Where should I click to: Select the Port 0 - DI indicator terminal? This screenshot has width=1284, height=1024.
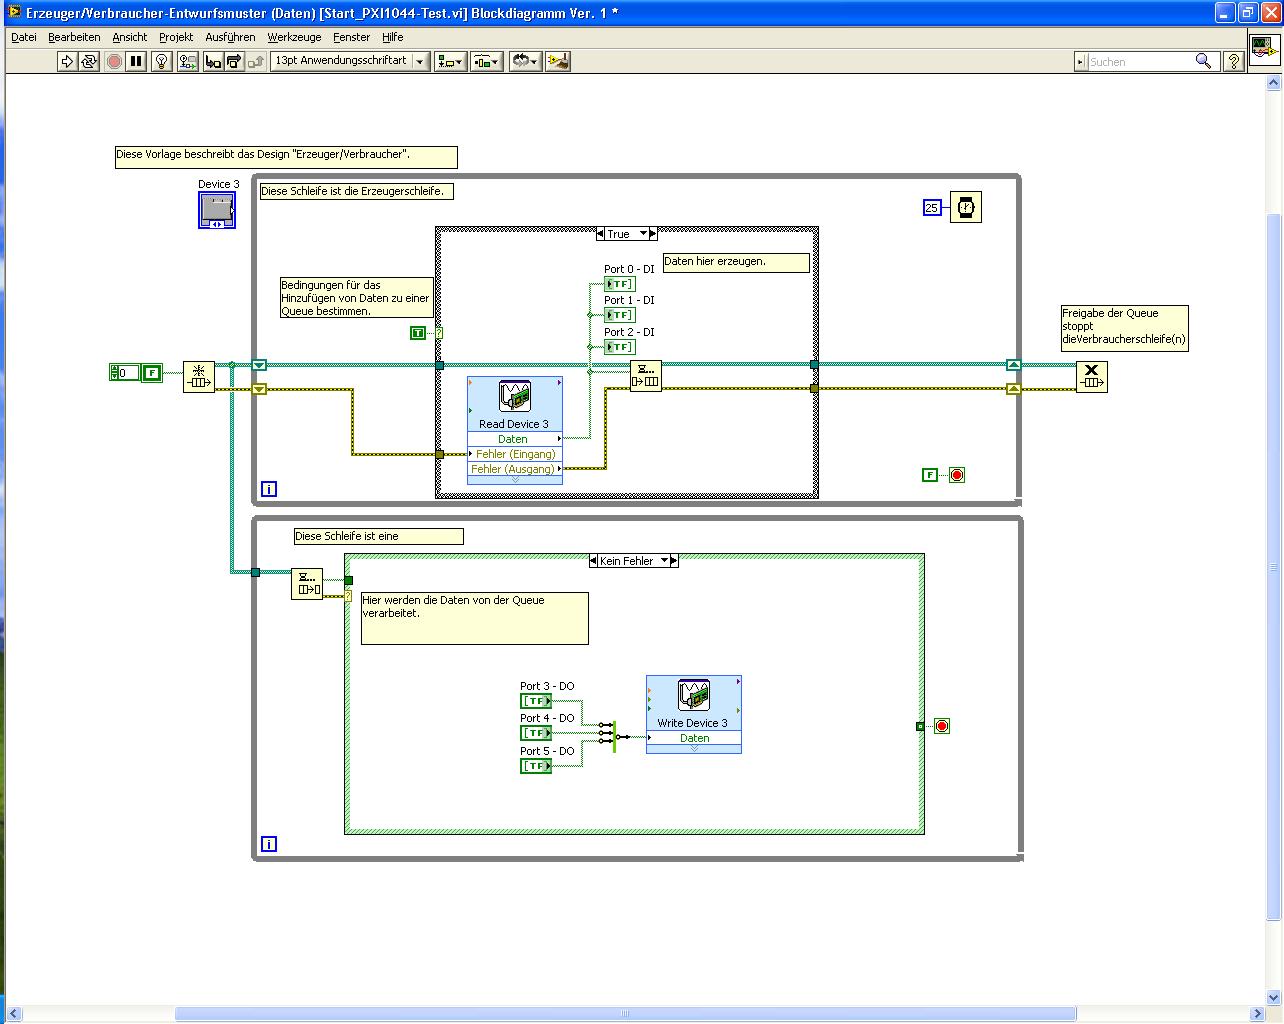click(x=620, y=284)
